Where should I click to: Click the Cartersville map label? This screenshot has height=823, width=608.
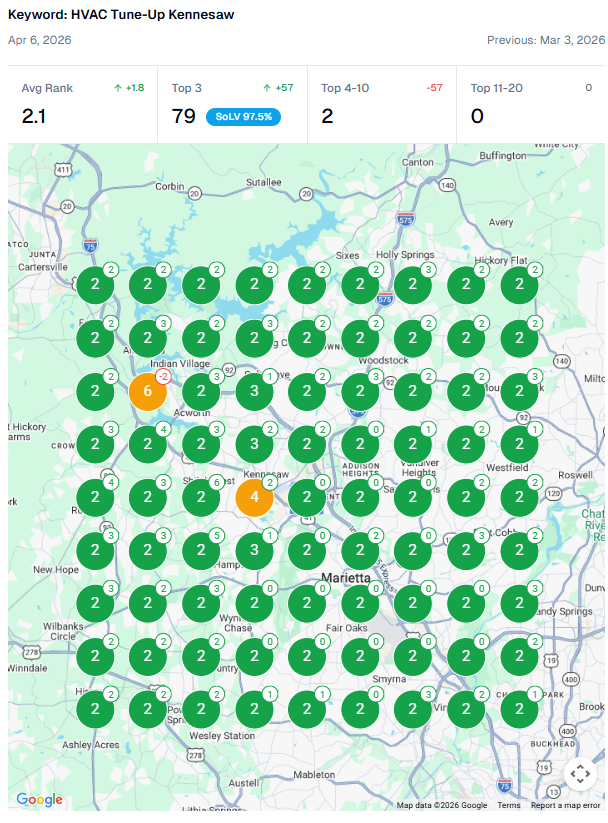coord(43,267)
